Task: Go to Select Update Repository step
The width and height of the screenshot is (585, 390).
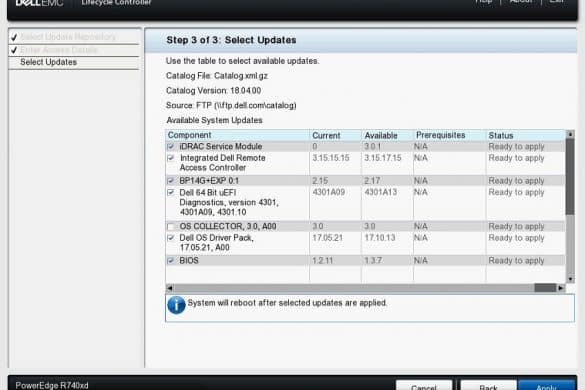Action: [x=68, y=37]
